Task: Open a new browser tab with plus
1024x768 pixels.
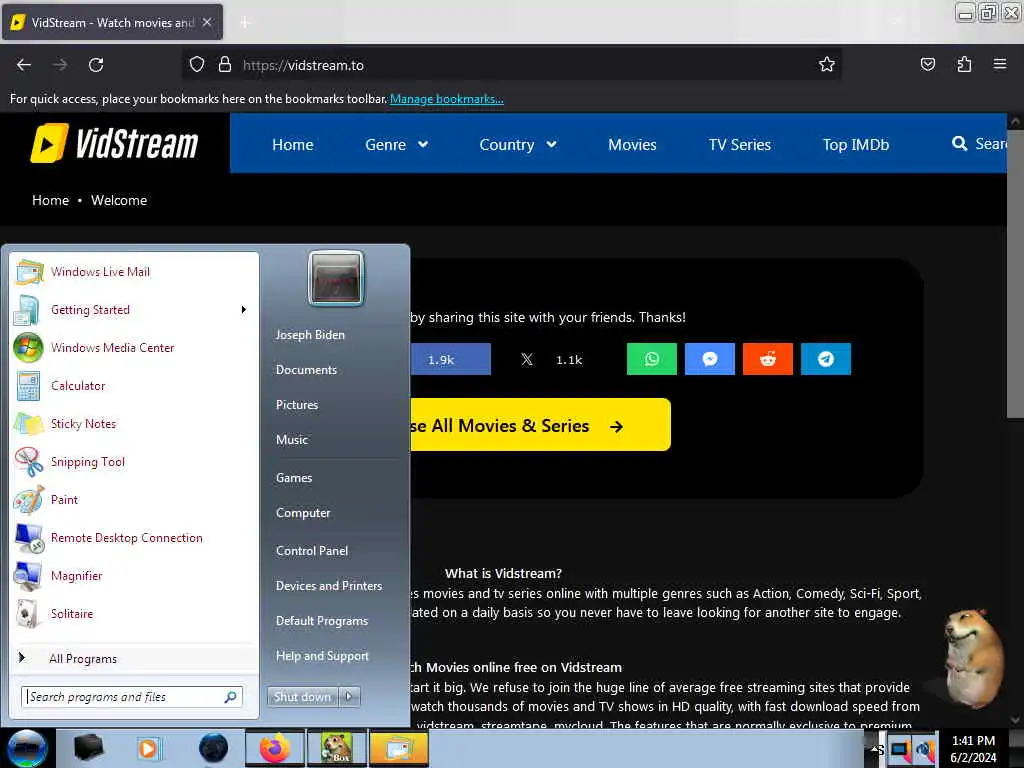Action: click(x=245, y=22)
